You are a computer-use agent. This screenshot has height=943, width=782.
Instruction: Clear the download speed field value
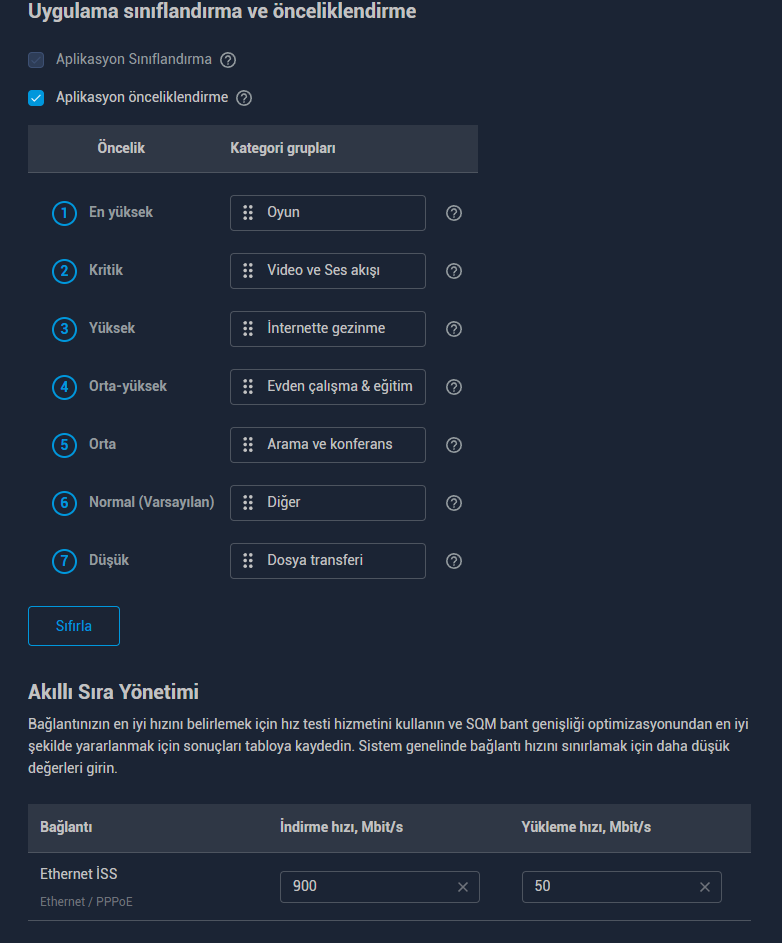[x=463, y=887]
